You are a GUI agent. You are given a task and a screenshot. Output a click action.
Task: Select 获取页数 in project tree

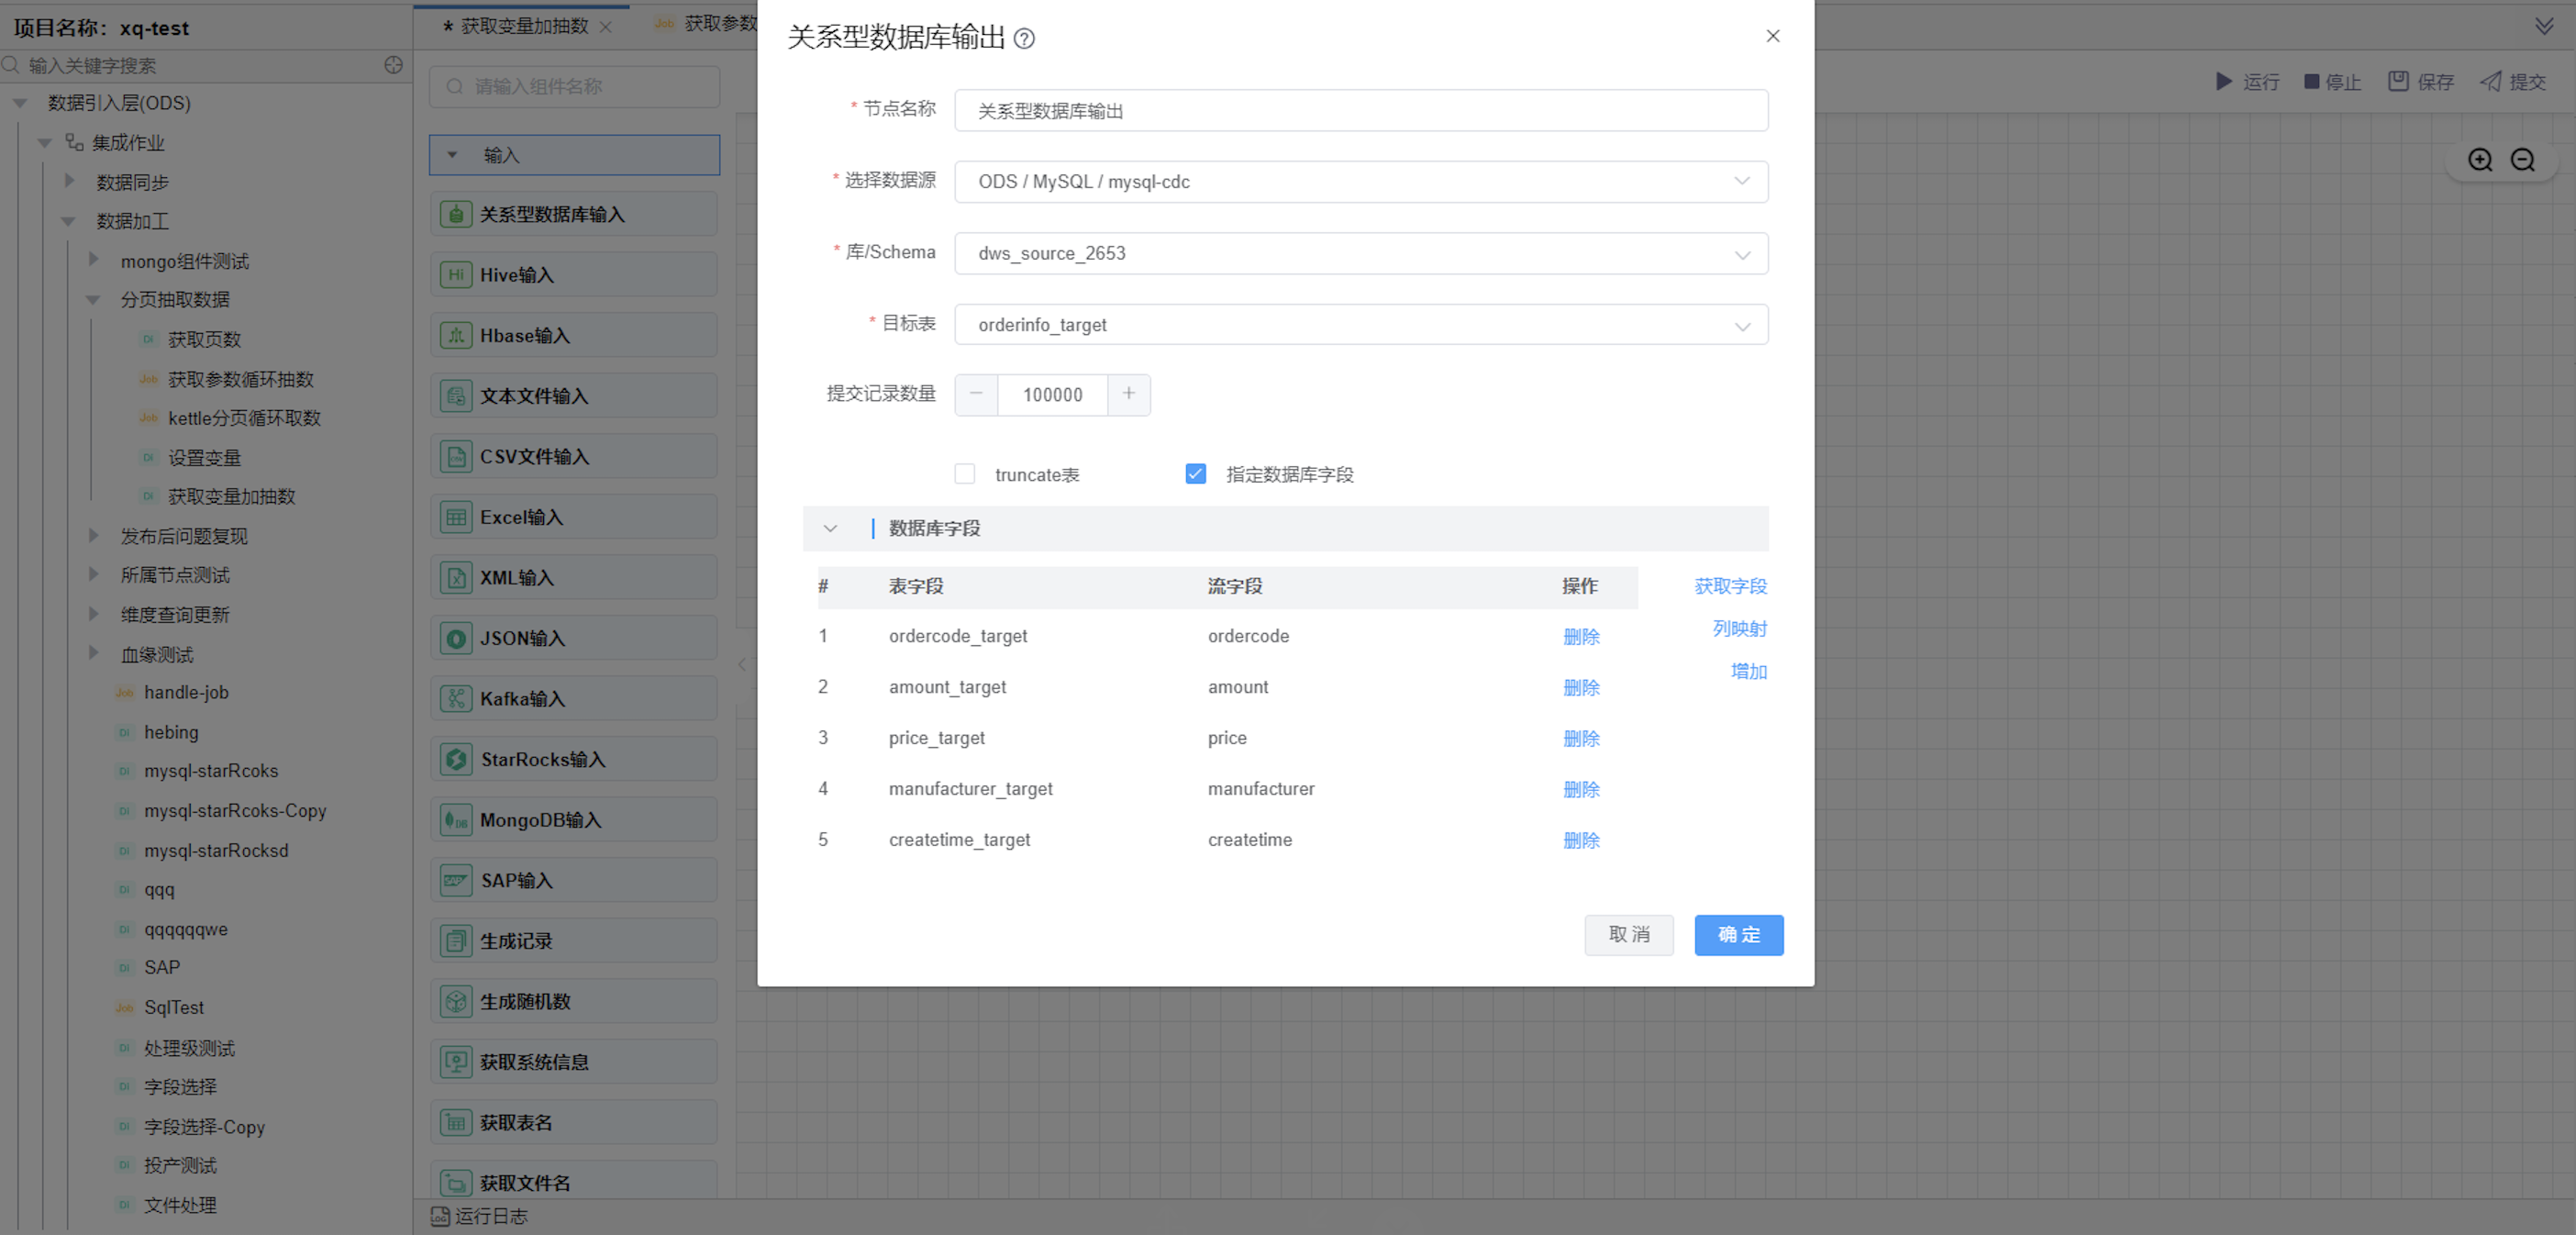tap(204, 339)
